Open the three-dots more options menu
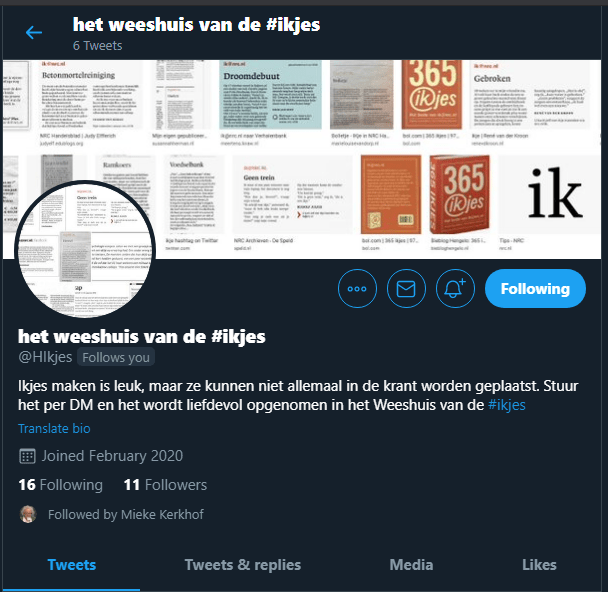This screenshot has width=608, height=592. (x=357, y=289)
